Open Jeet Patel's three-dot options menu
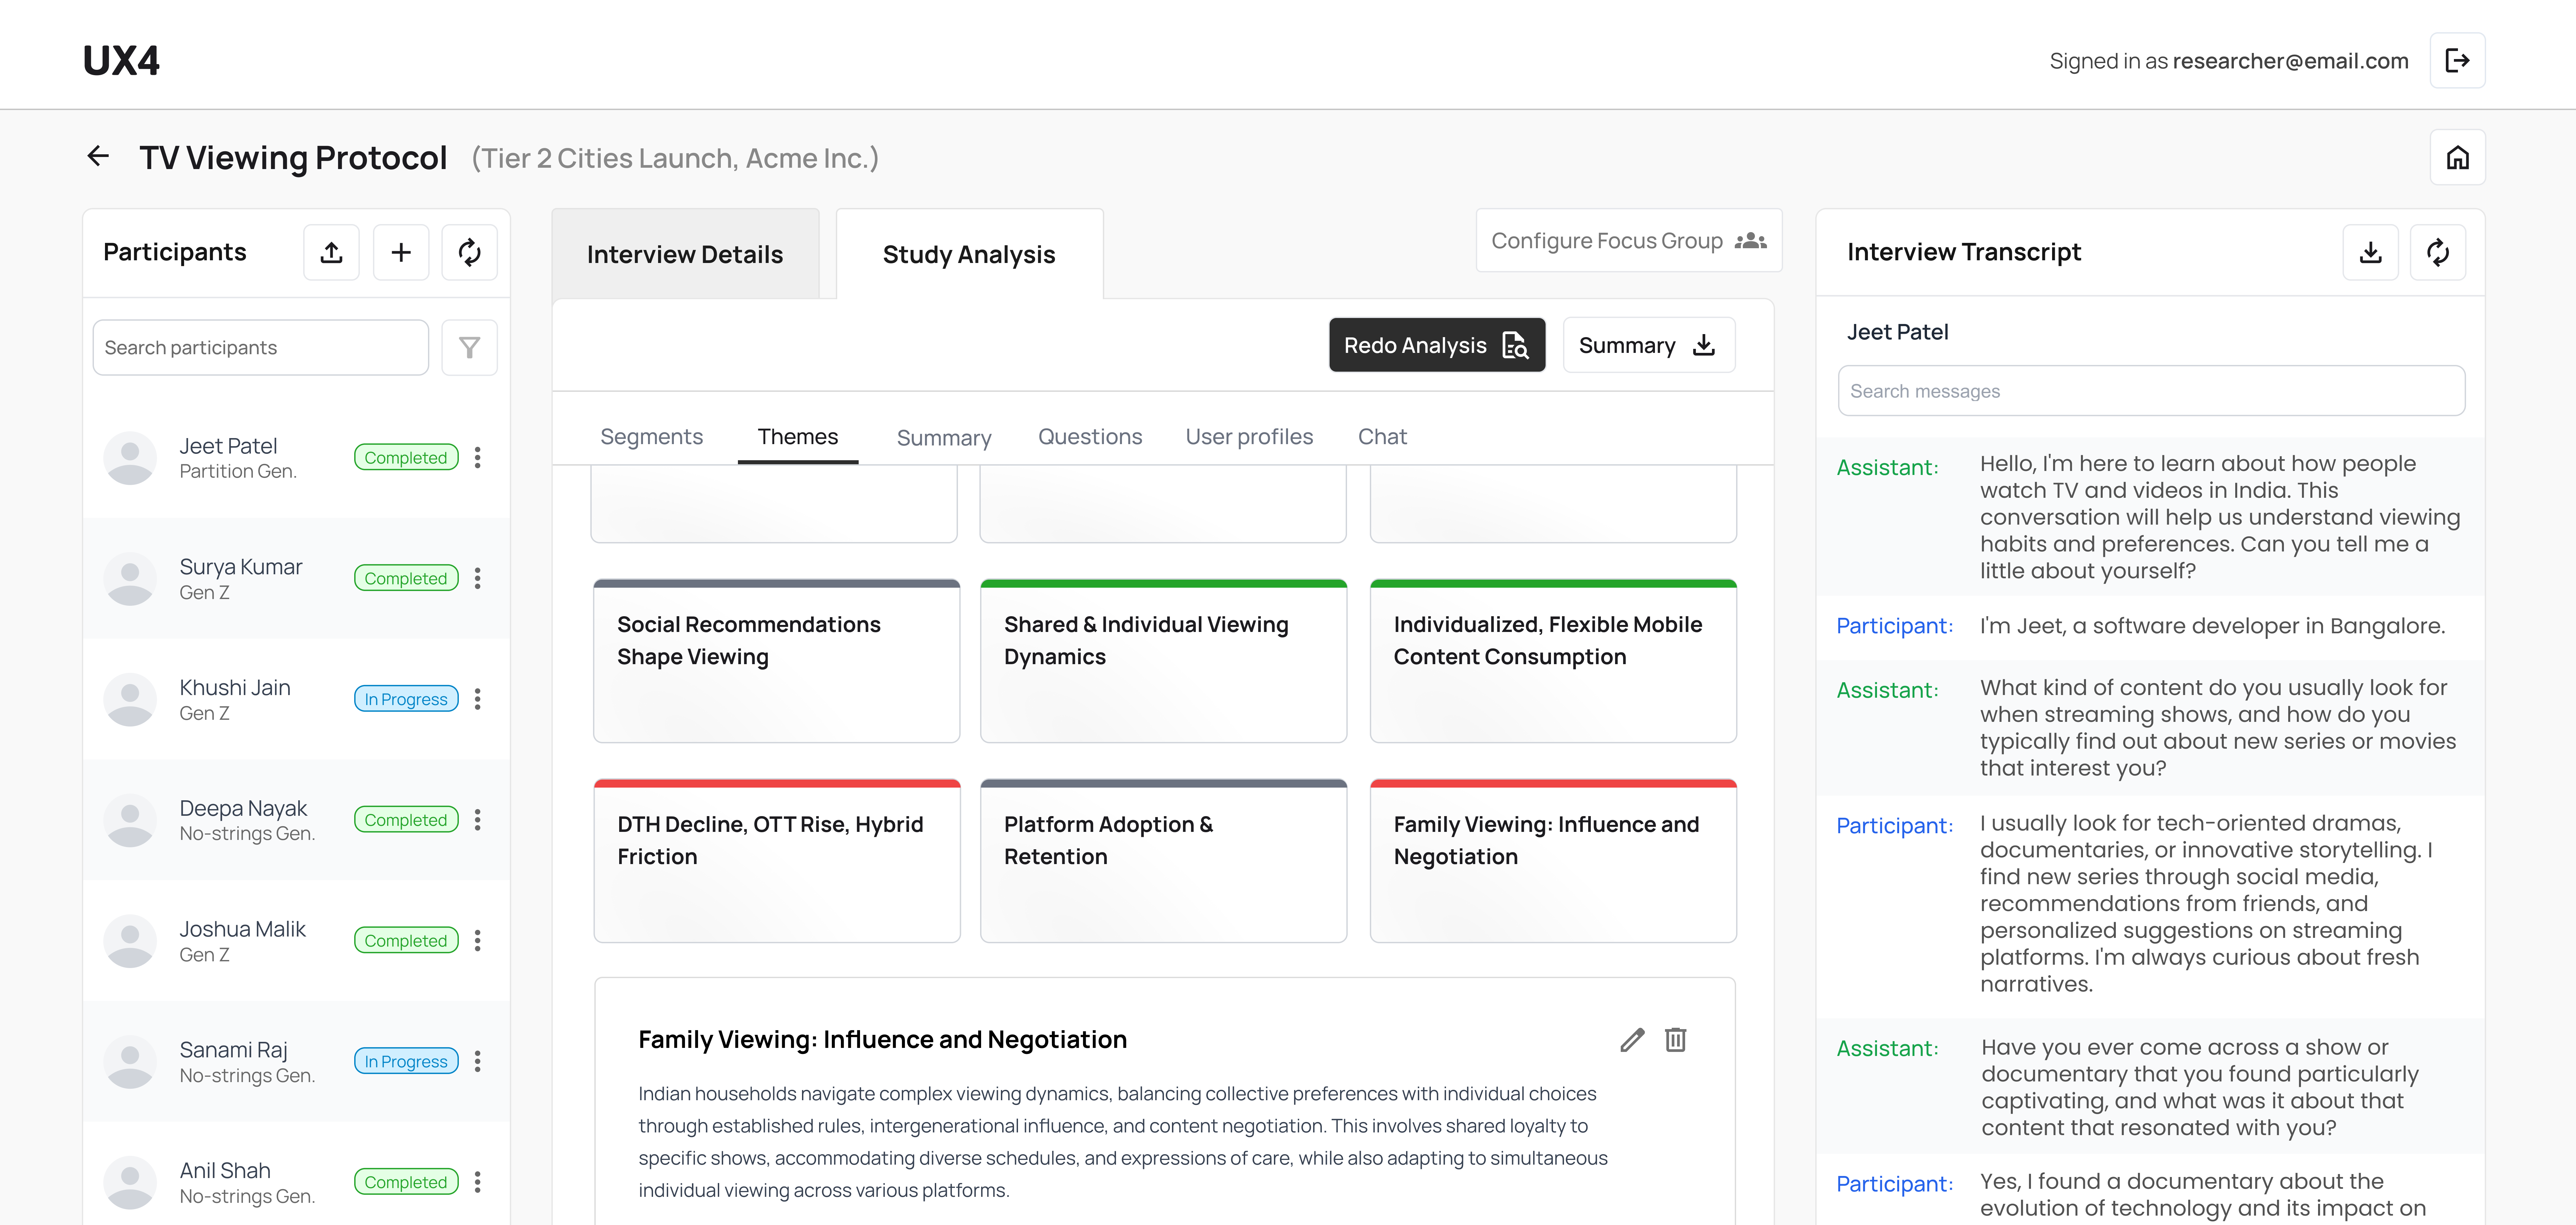Screen dimensions: 2576x1225 (478, 457)
